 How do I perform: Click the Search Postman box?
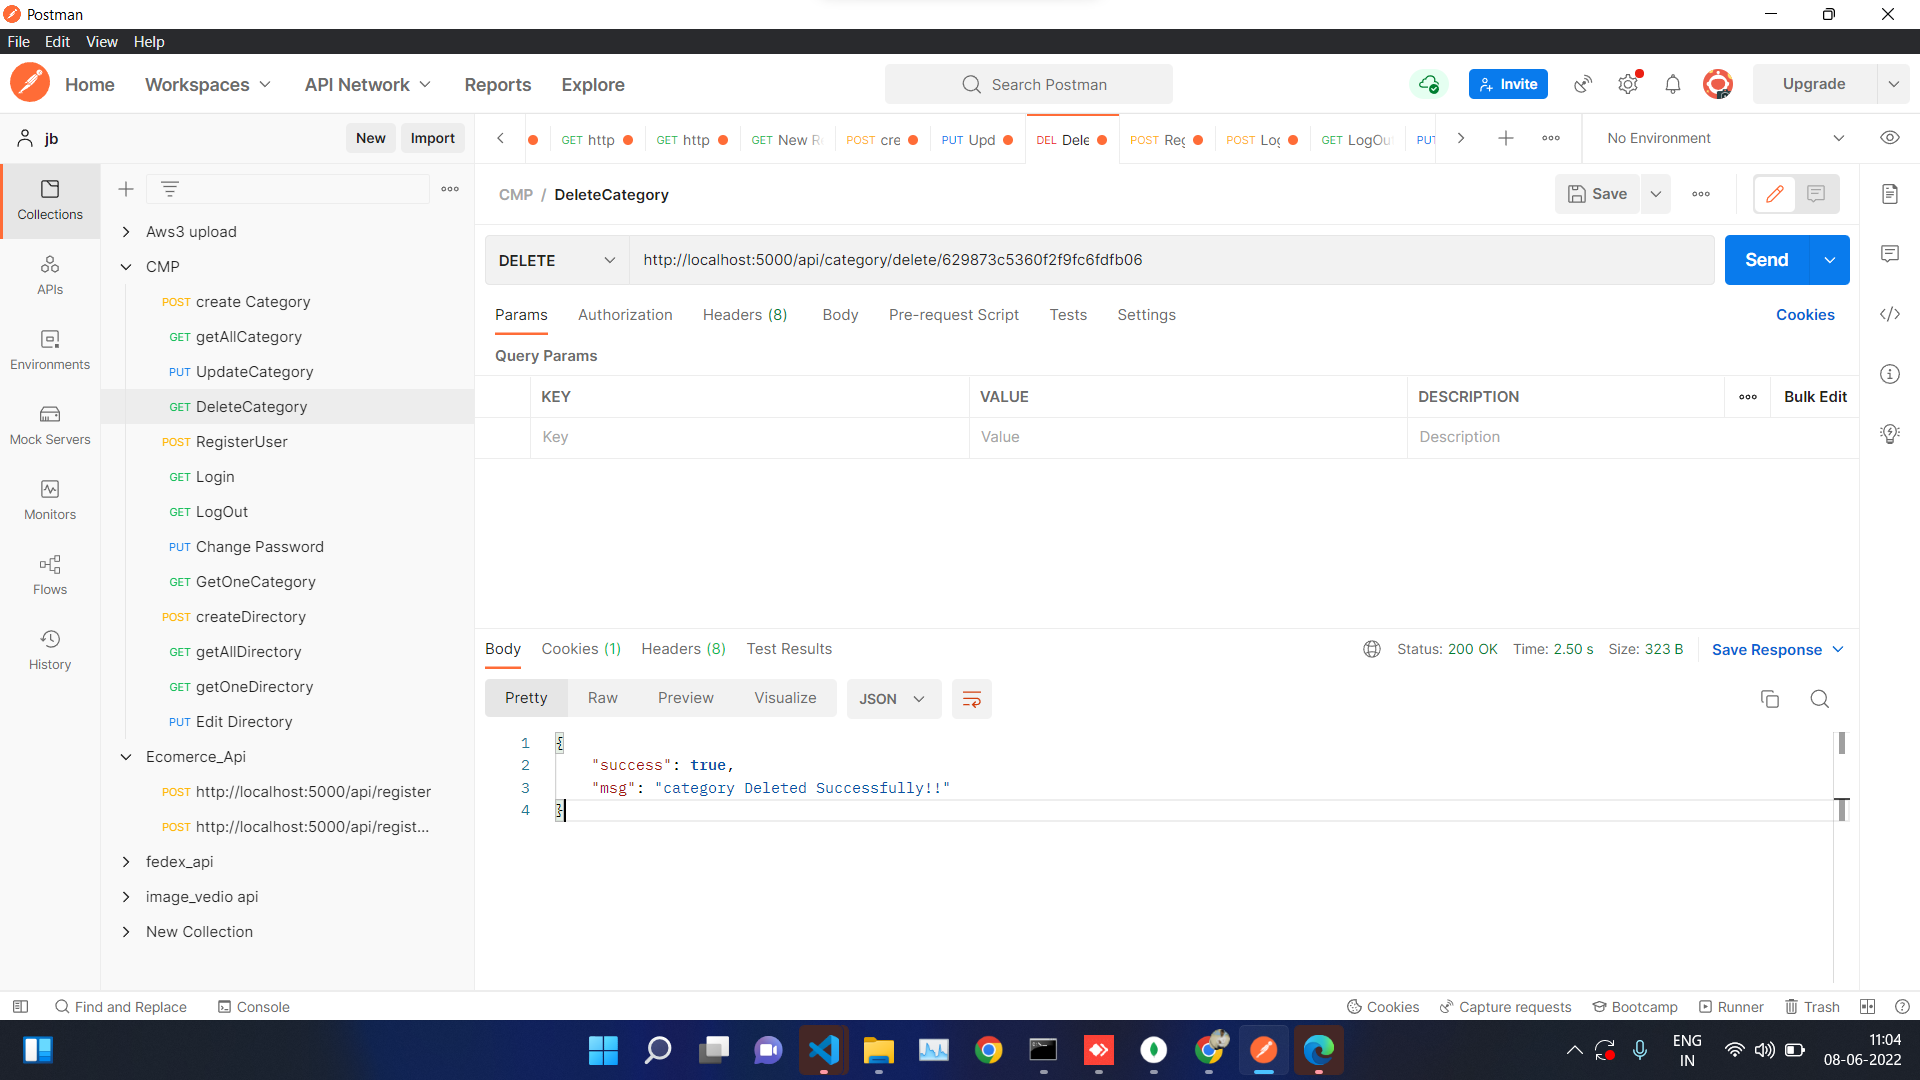click(1029, 85)
